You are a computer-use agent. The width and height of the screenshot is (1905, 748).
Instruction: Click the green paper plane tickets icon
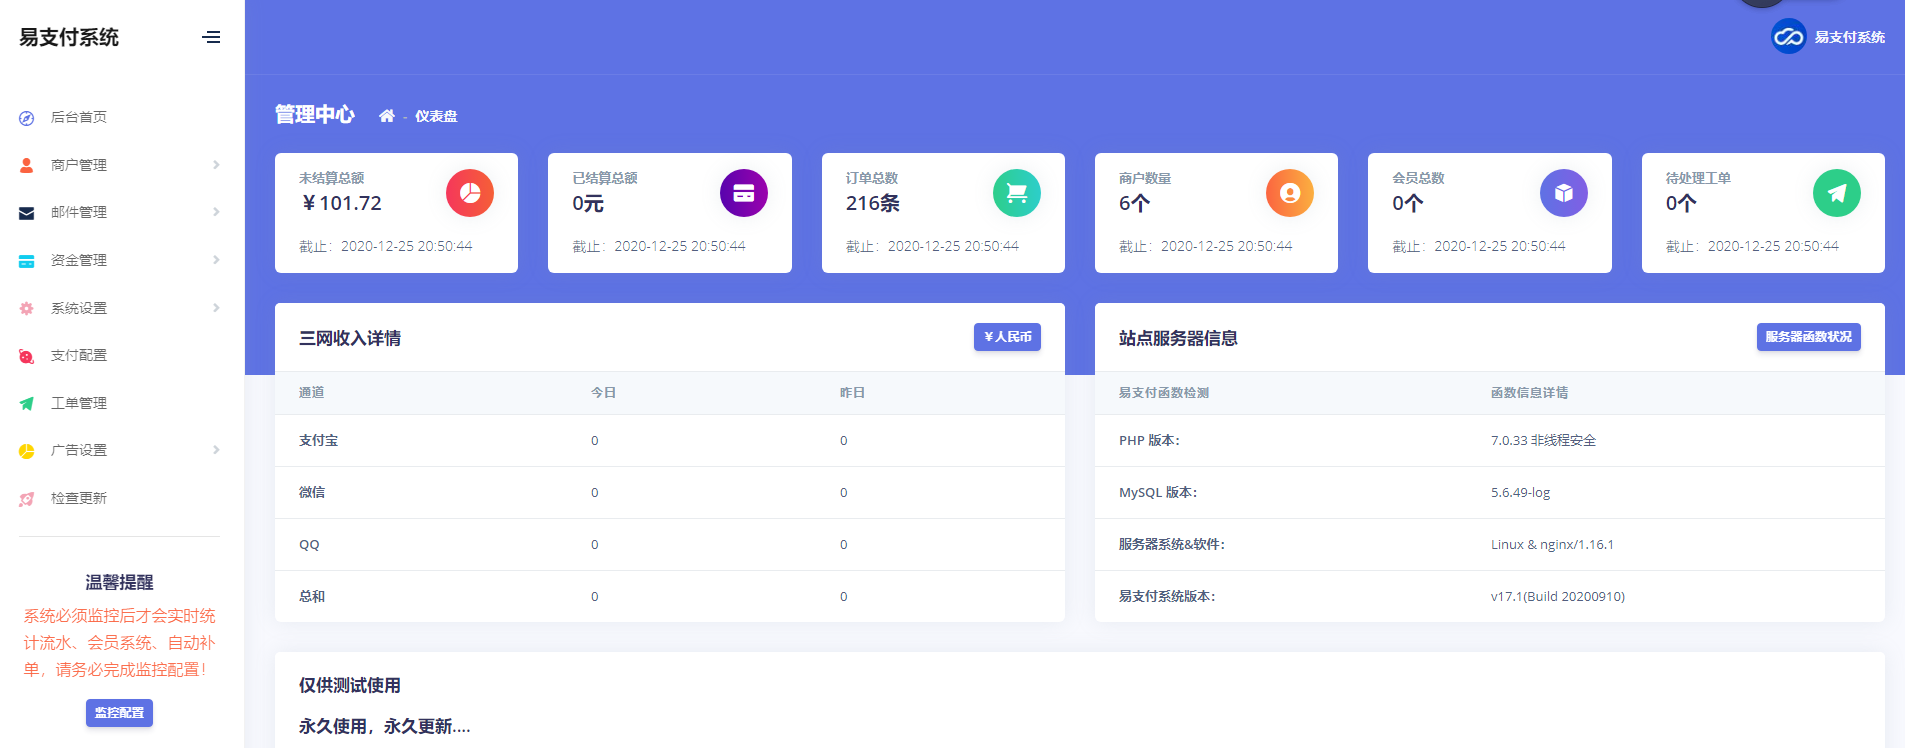click(x=1836, y=193)
